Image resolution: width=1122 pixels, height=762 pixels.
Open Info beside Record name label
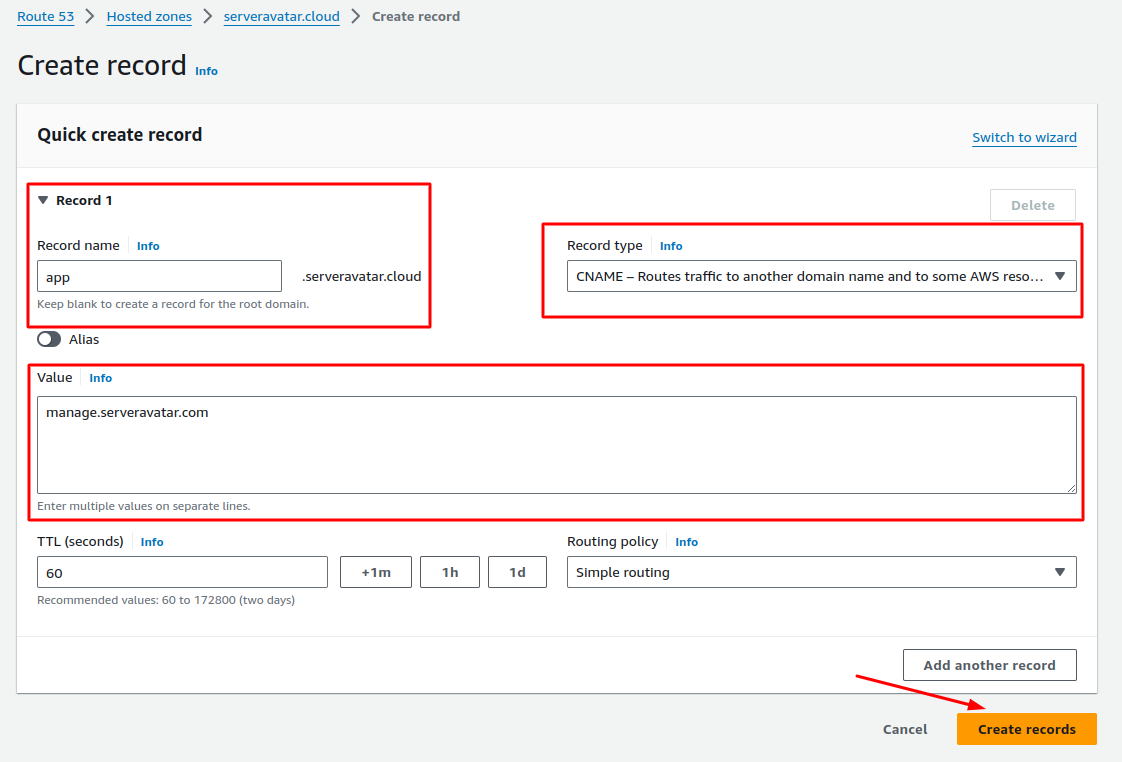click(x=148, y=246)
